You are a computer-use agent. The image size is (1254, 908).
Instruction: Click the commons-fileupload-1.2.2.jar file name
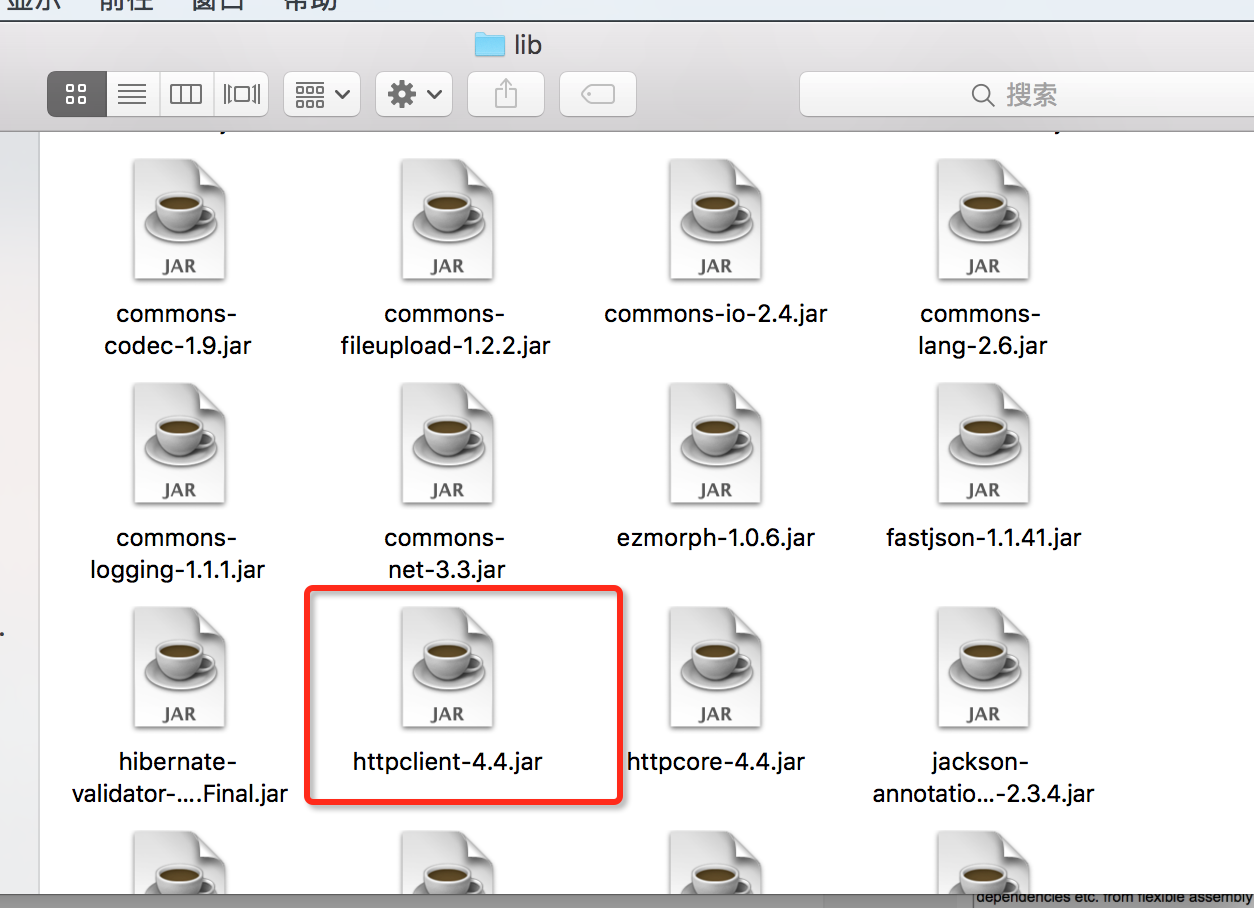tap(446, 330)
